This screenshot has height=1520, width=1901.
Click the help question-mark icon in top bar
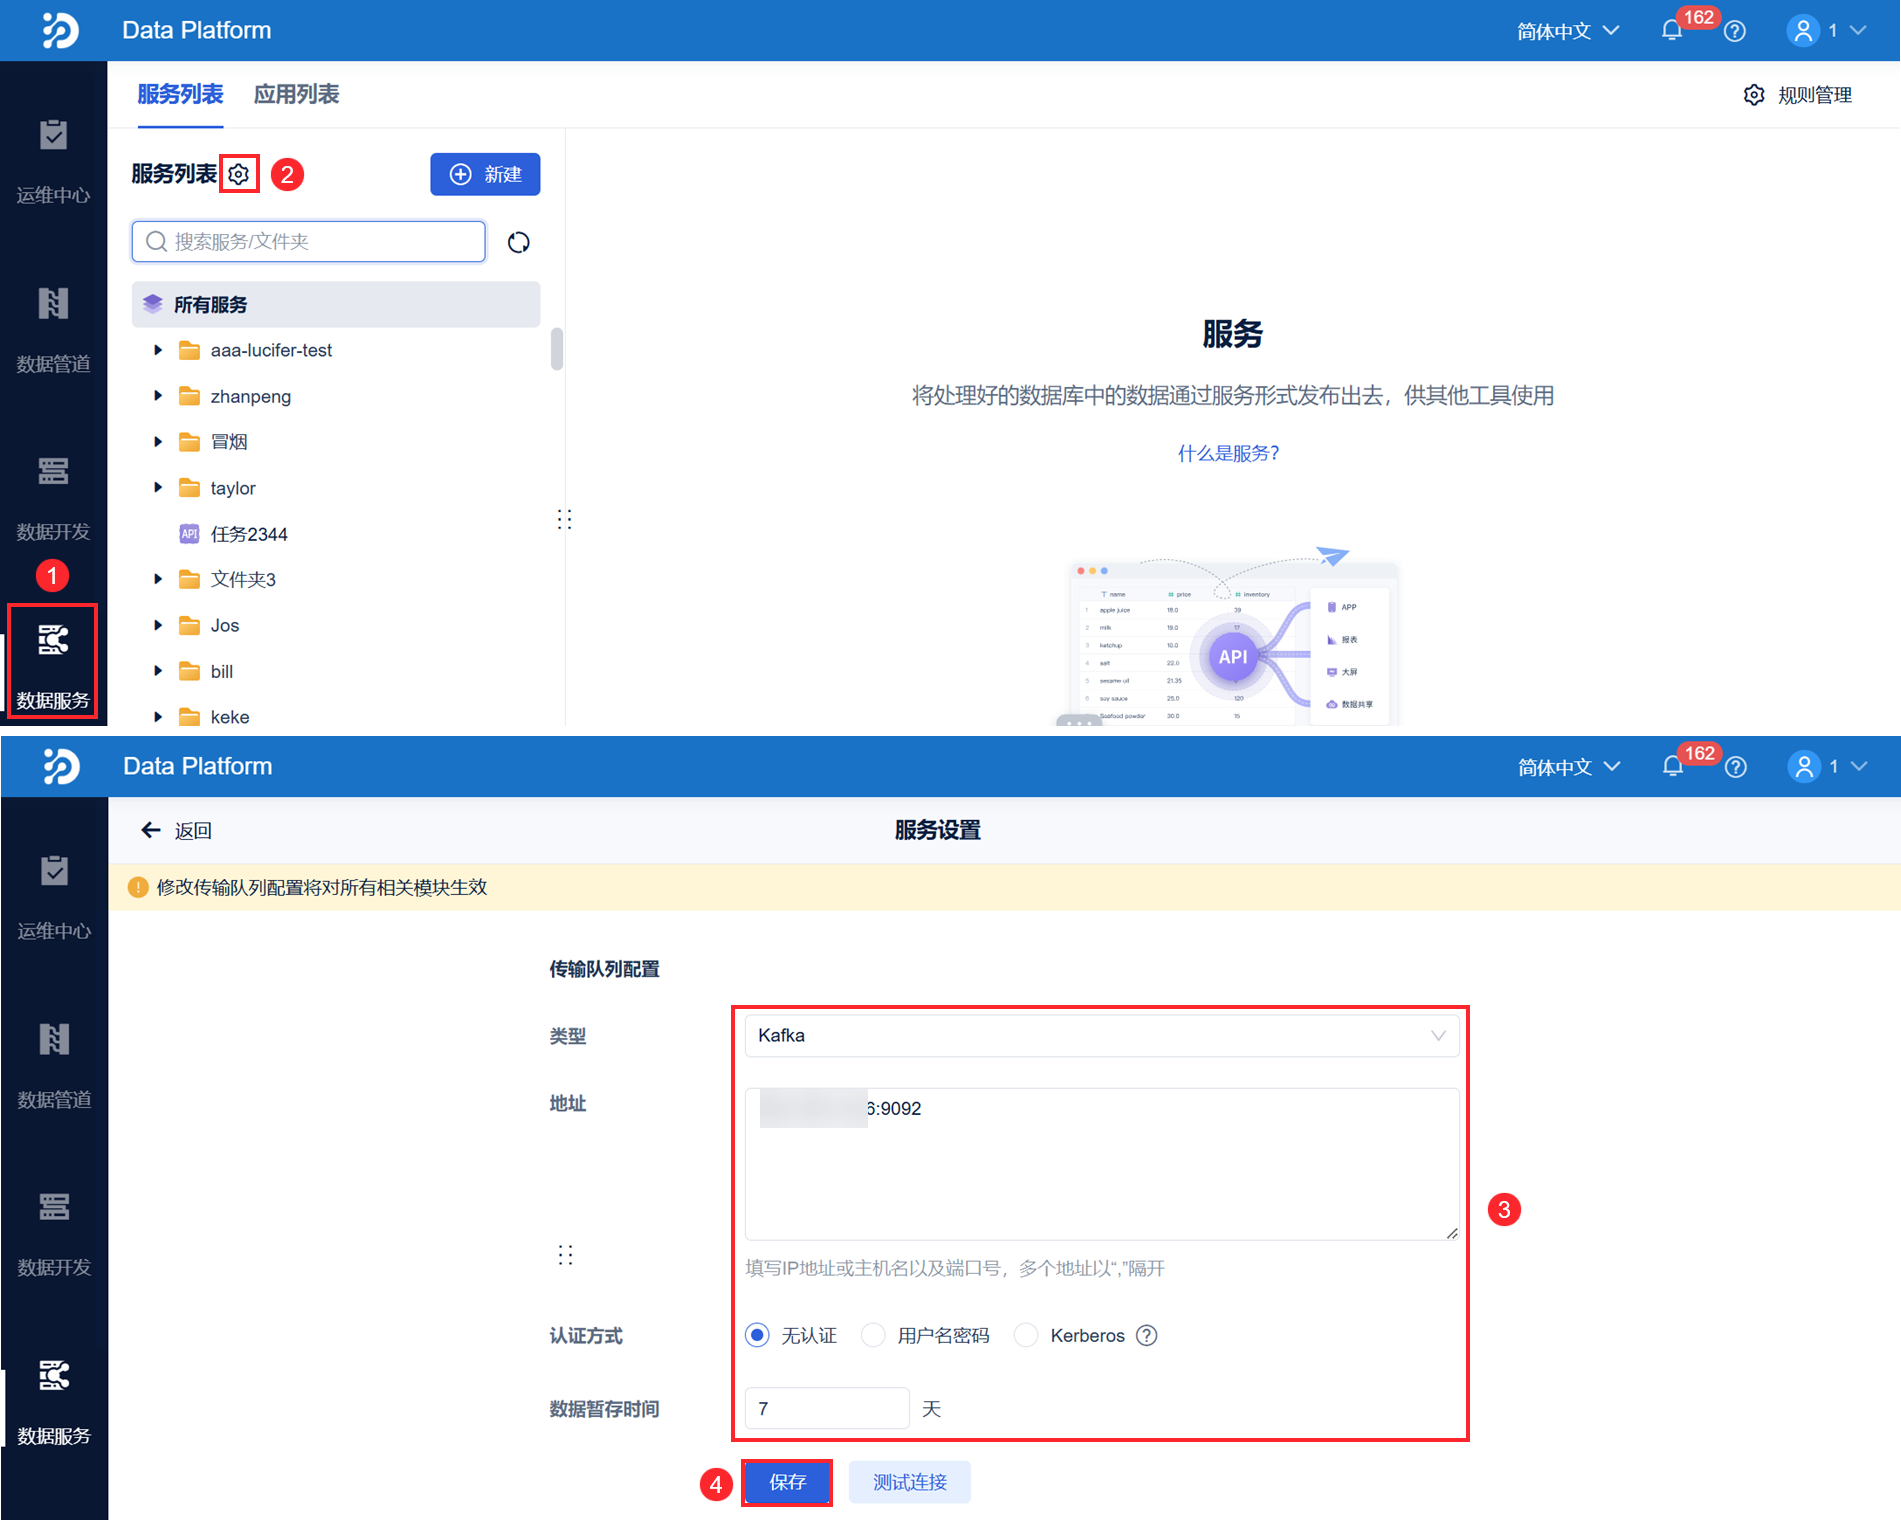(1735, 30)
